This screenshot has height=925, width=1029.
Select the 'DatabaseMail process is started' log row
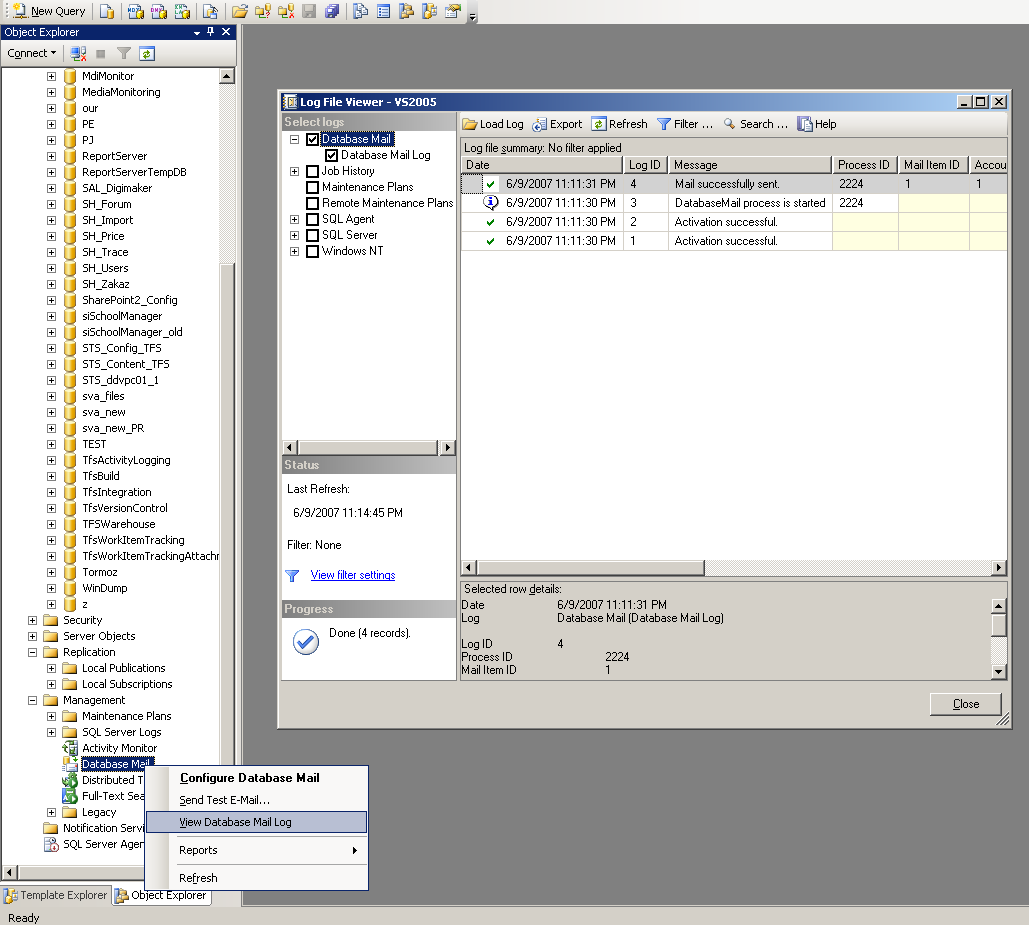coord(734,203)
